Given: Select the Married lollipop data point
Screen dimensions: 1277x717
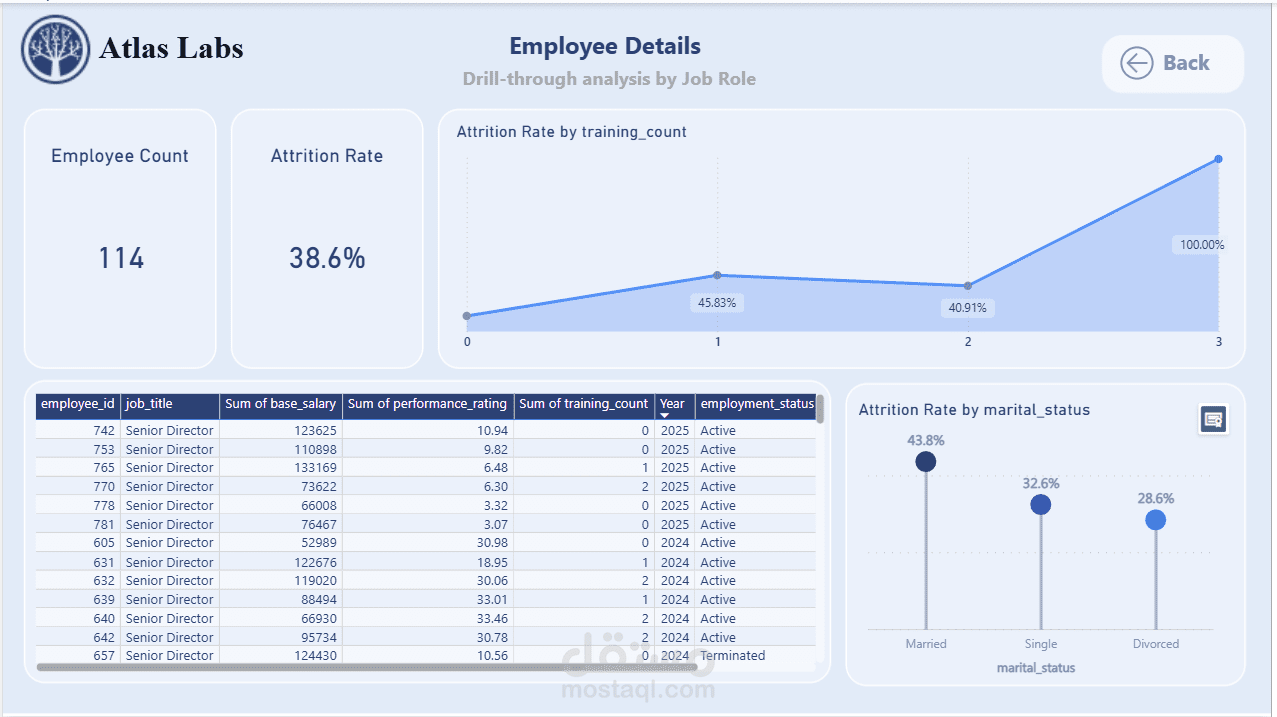Looking at the screenshot, I should point(926,461).
